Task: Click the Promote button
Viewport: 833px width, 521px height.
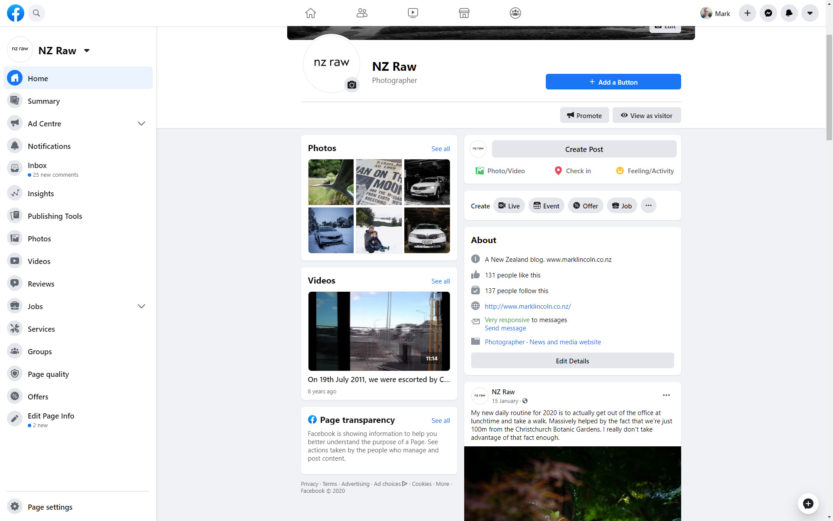Action: 584,115
